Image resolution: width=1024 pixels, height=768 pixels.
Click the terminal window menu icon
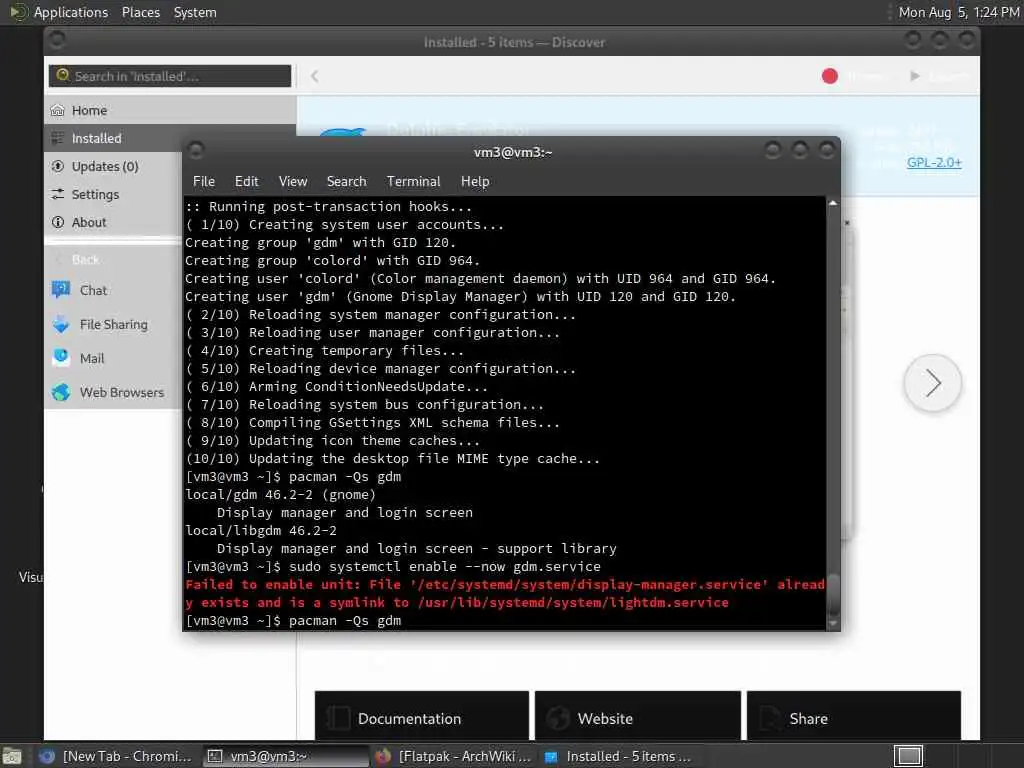pos(196,151)
